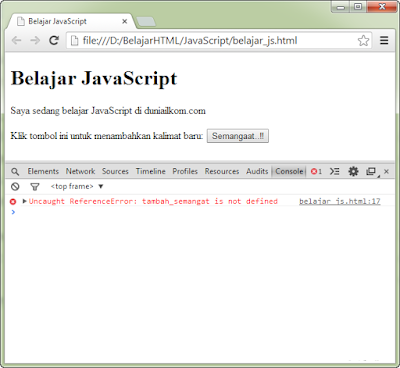Select the Console tab

289,171
